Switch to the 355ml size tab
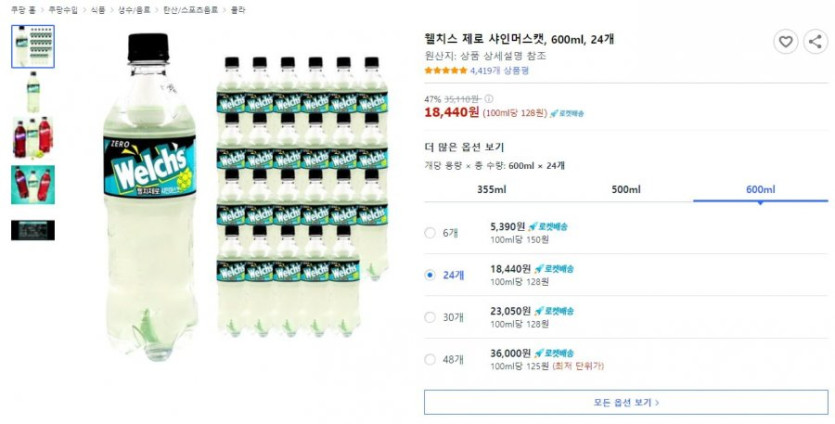 click(x=491, y=190)
